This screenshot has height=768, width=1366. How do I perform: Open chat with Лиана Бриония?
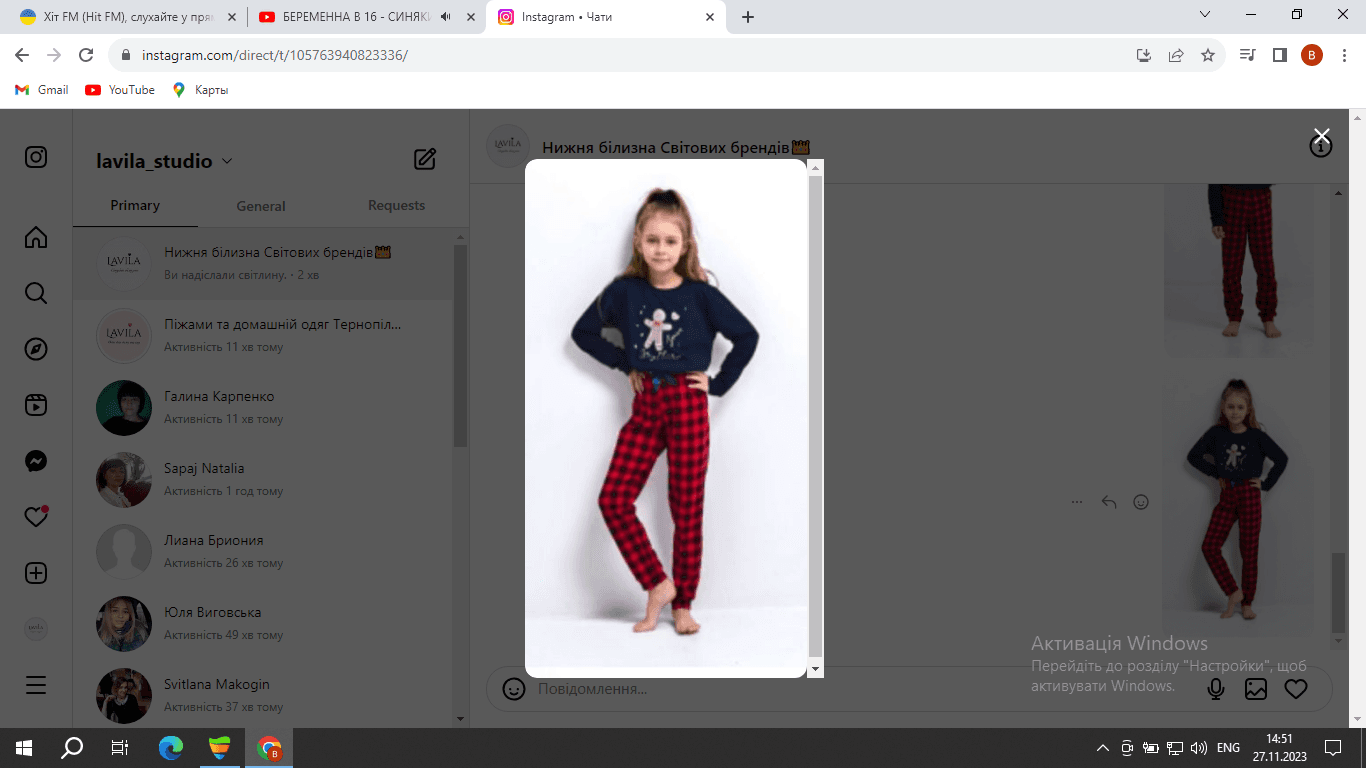pos(264,551)
